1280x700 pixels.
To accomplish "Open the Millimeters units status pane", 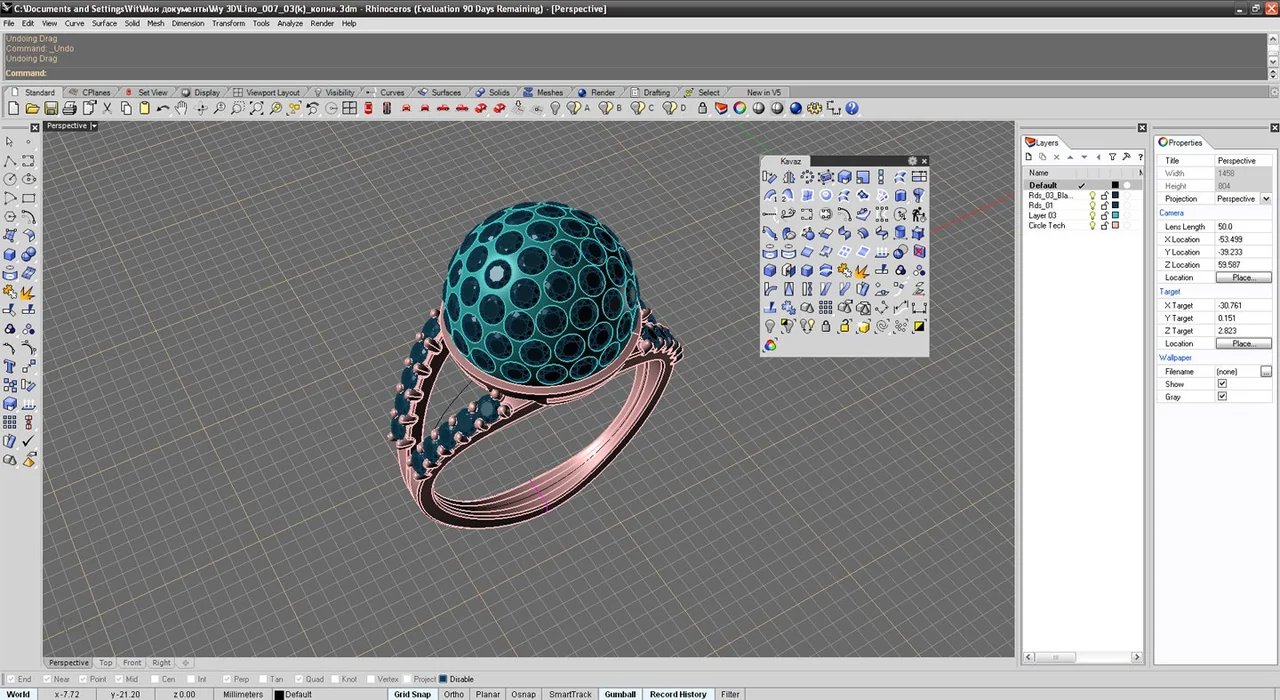I will pos(243,694).
